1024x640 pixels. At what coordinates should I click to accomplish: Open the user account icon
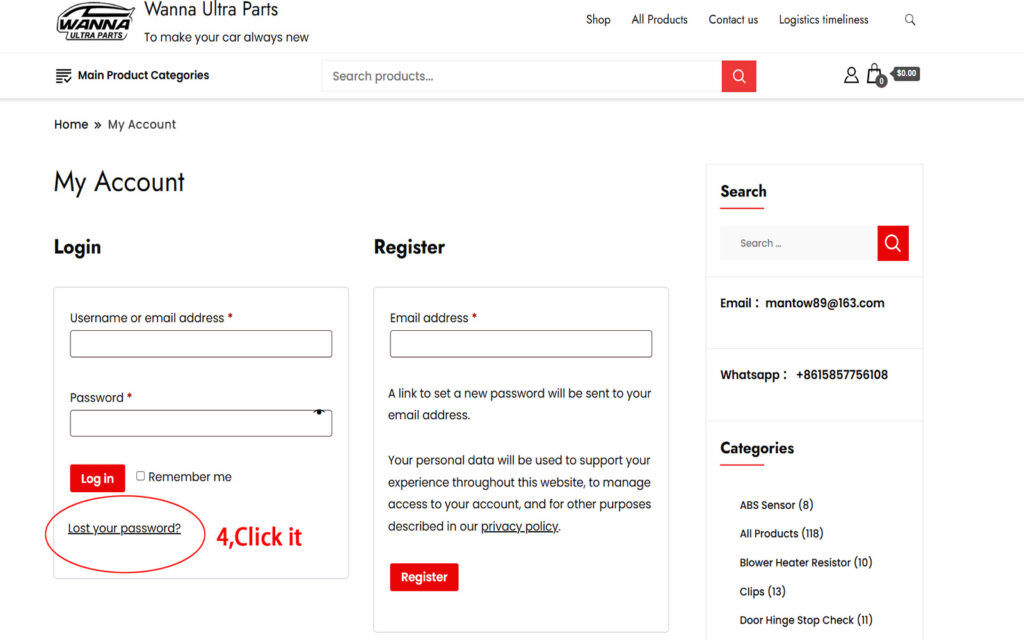click(x=851, y=75)
